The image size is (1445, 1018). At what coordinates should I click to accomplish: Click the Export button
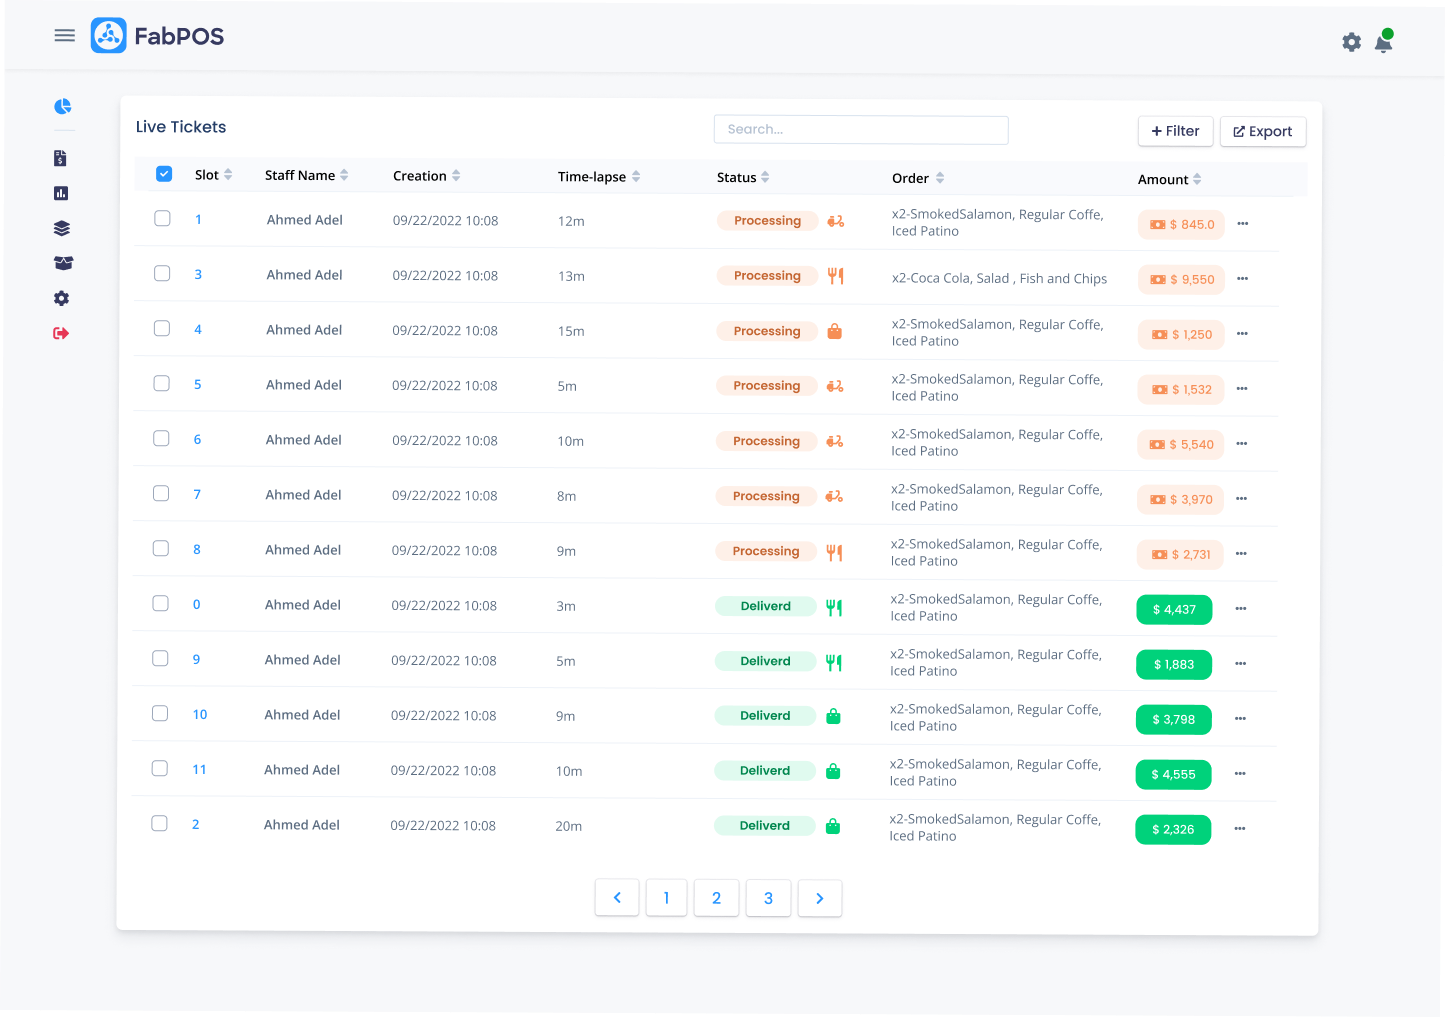pyautogui.click(x=1263, y=131)
